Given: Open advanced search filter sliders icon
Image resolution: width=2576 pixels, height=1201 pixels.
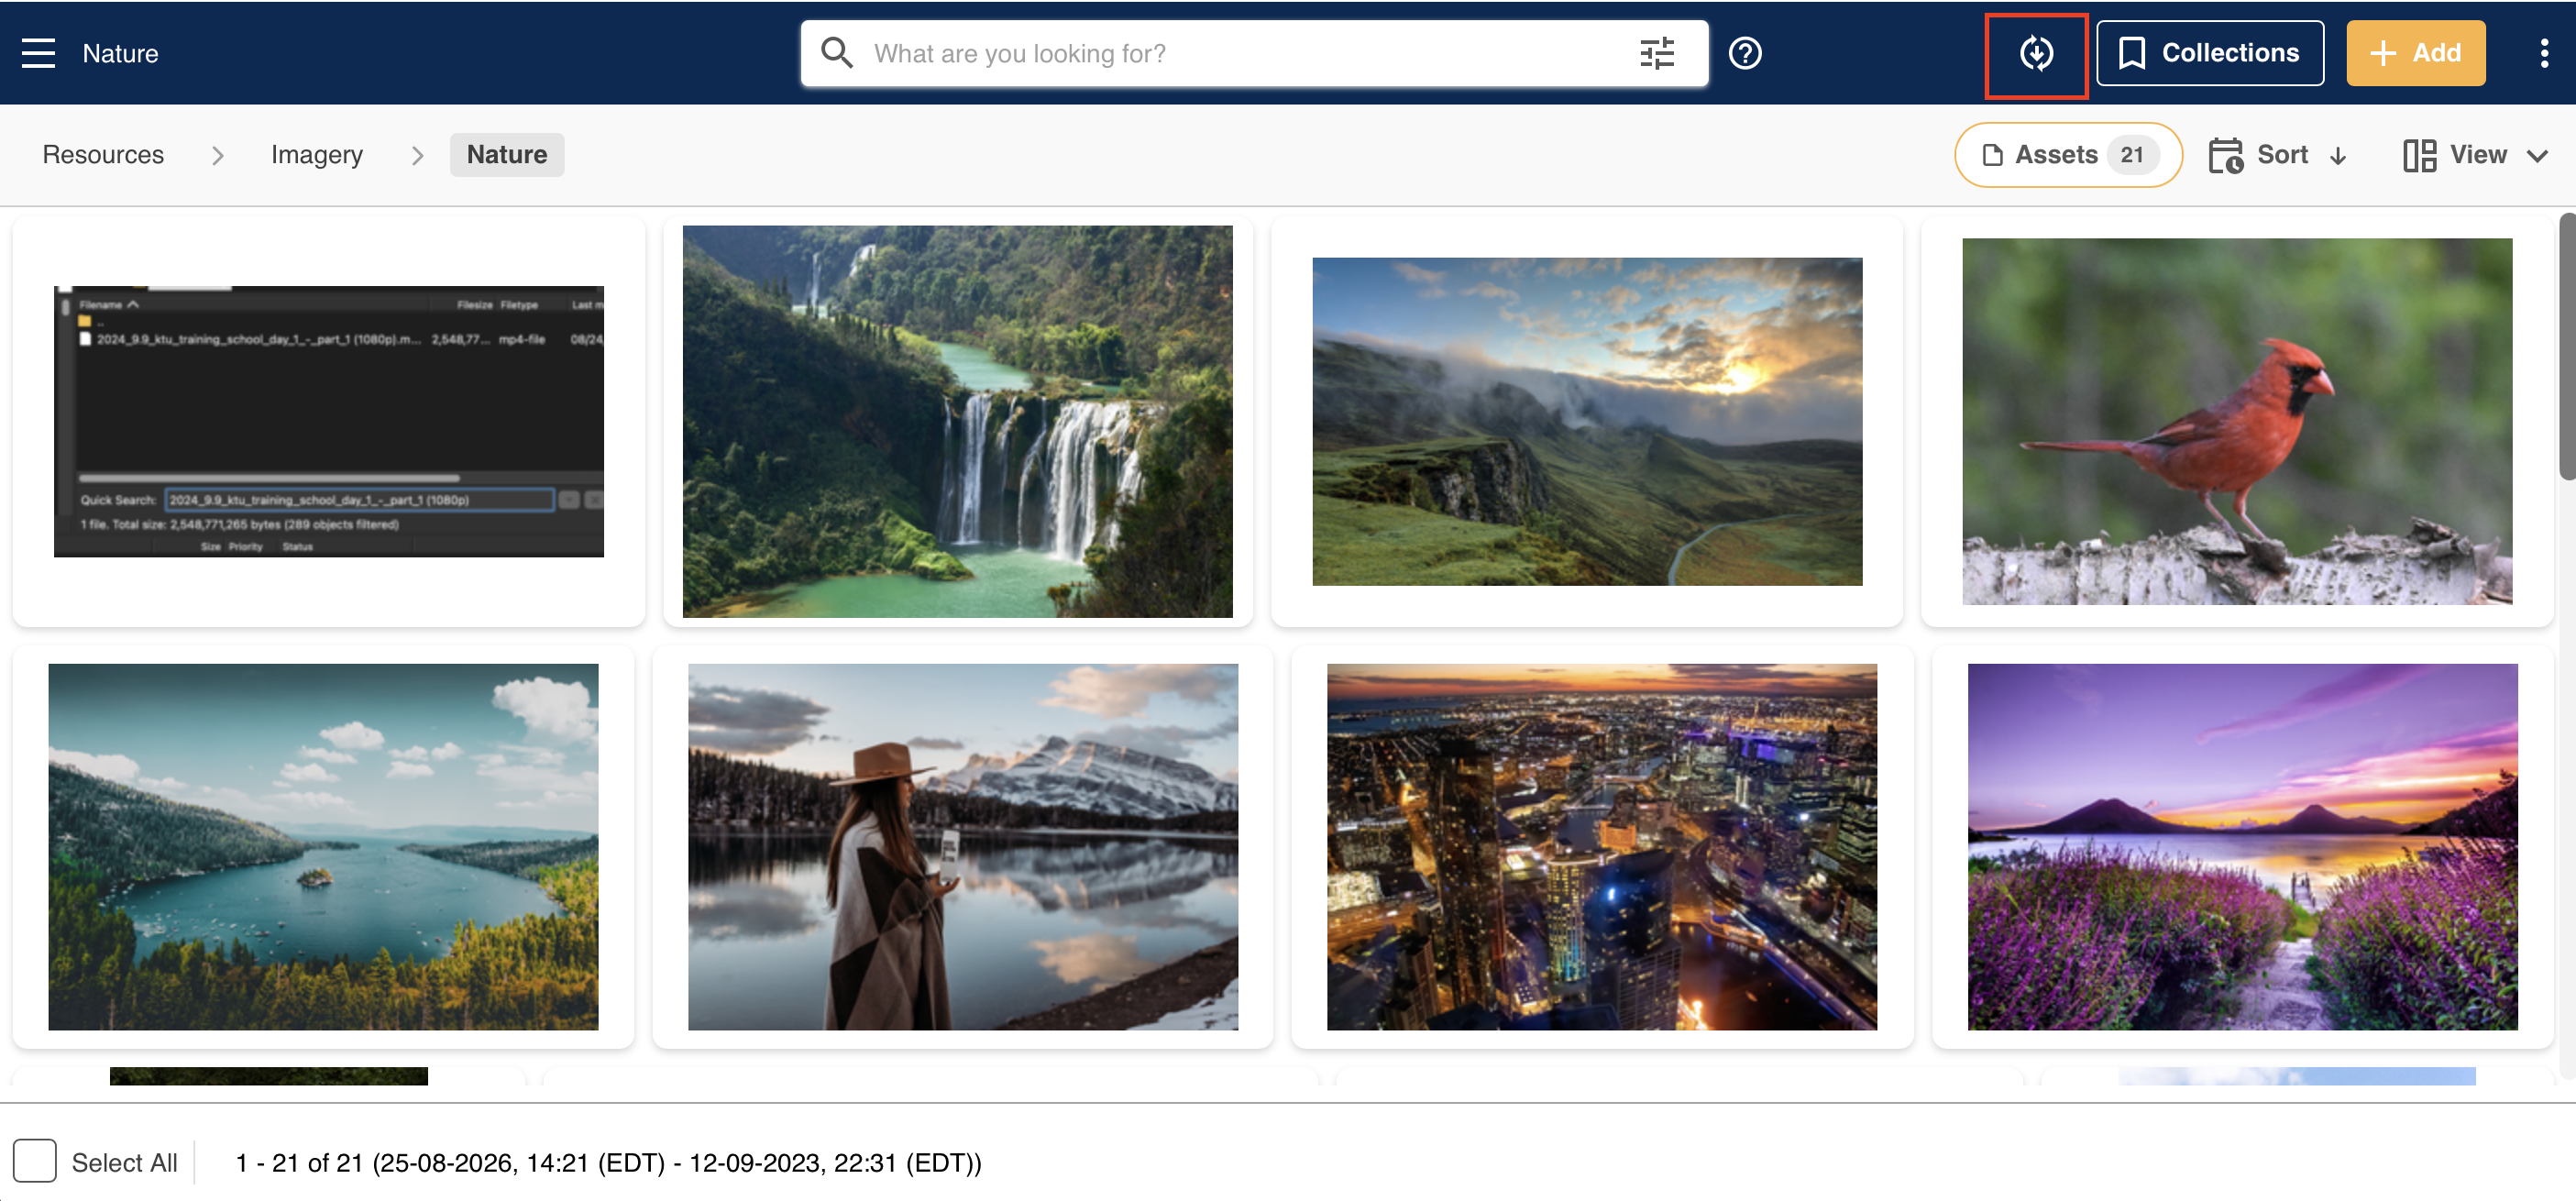Looking at the screenshot, I should pos(1657,53).
